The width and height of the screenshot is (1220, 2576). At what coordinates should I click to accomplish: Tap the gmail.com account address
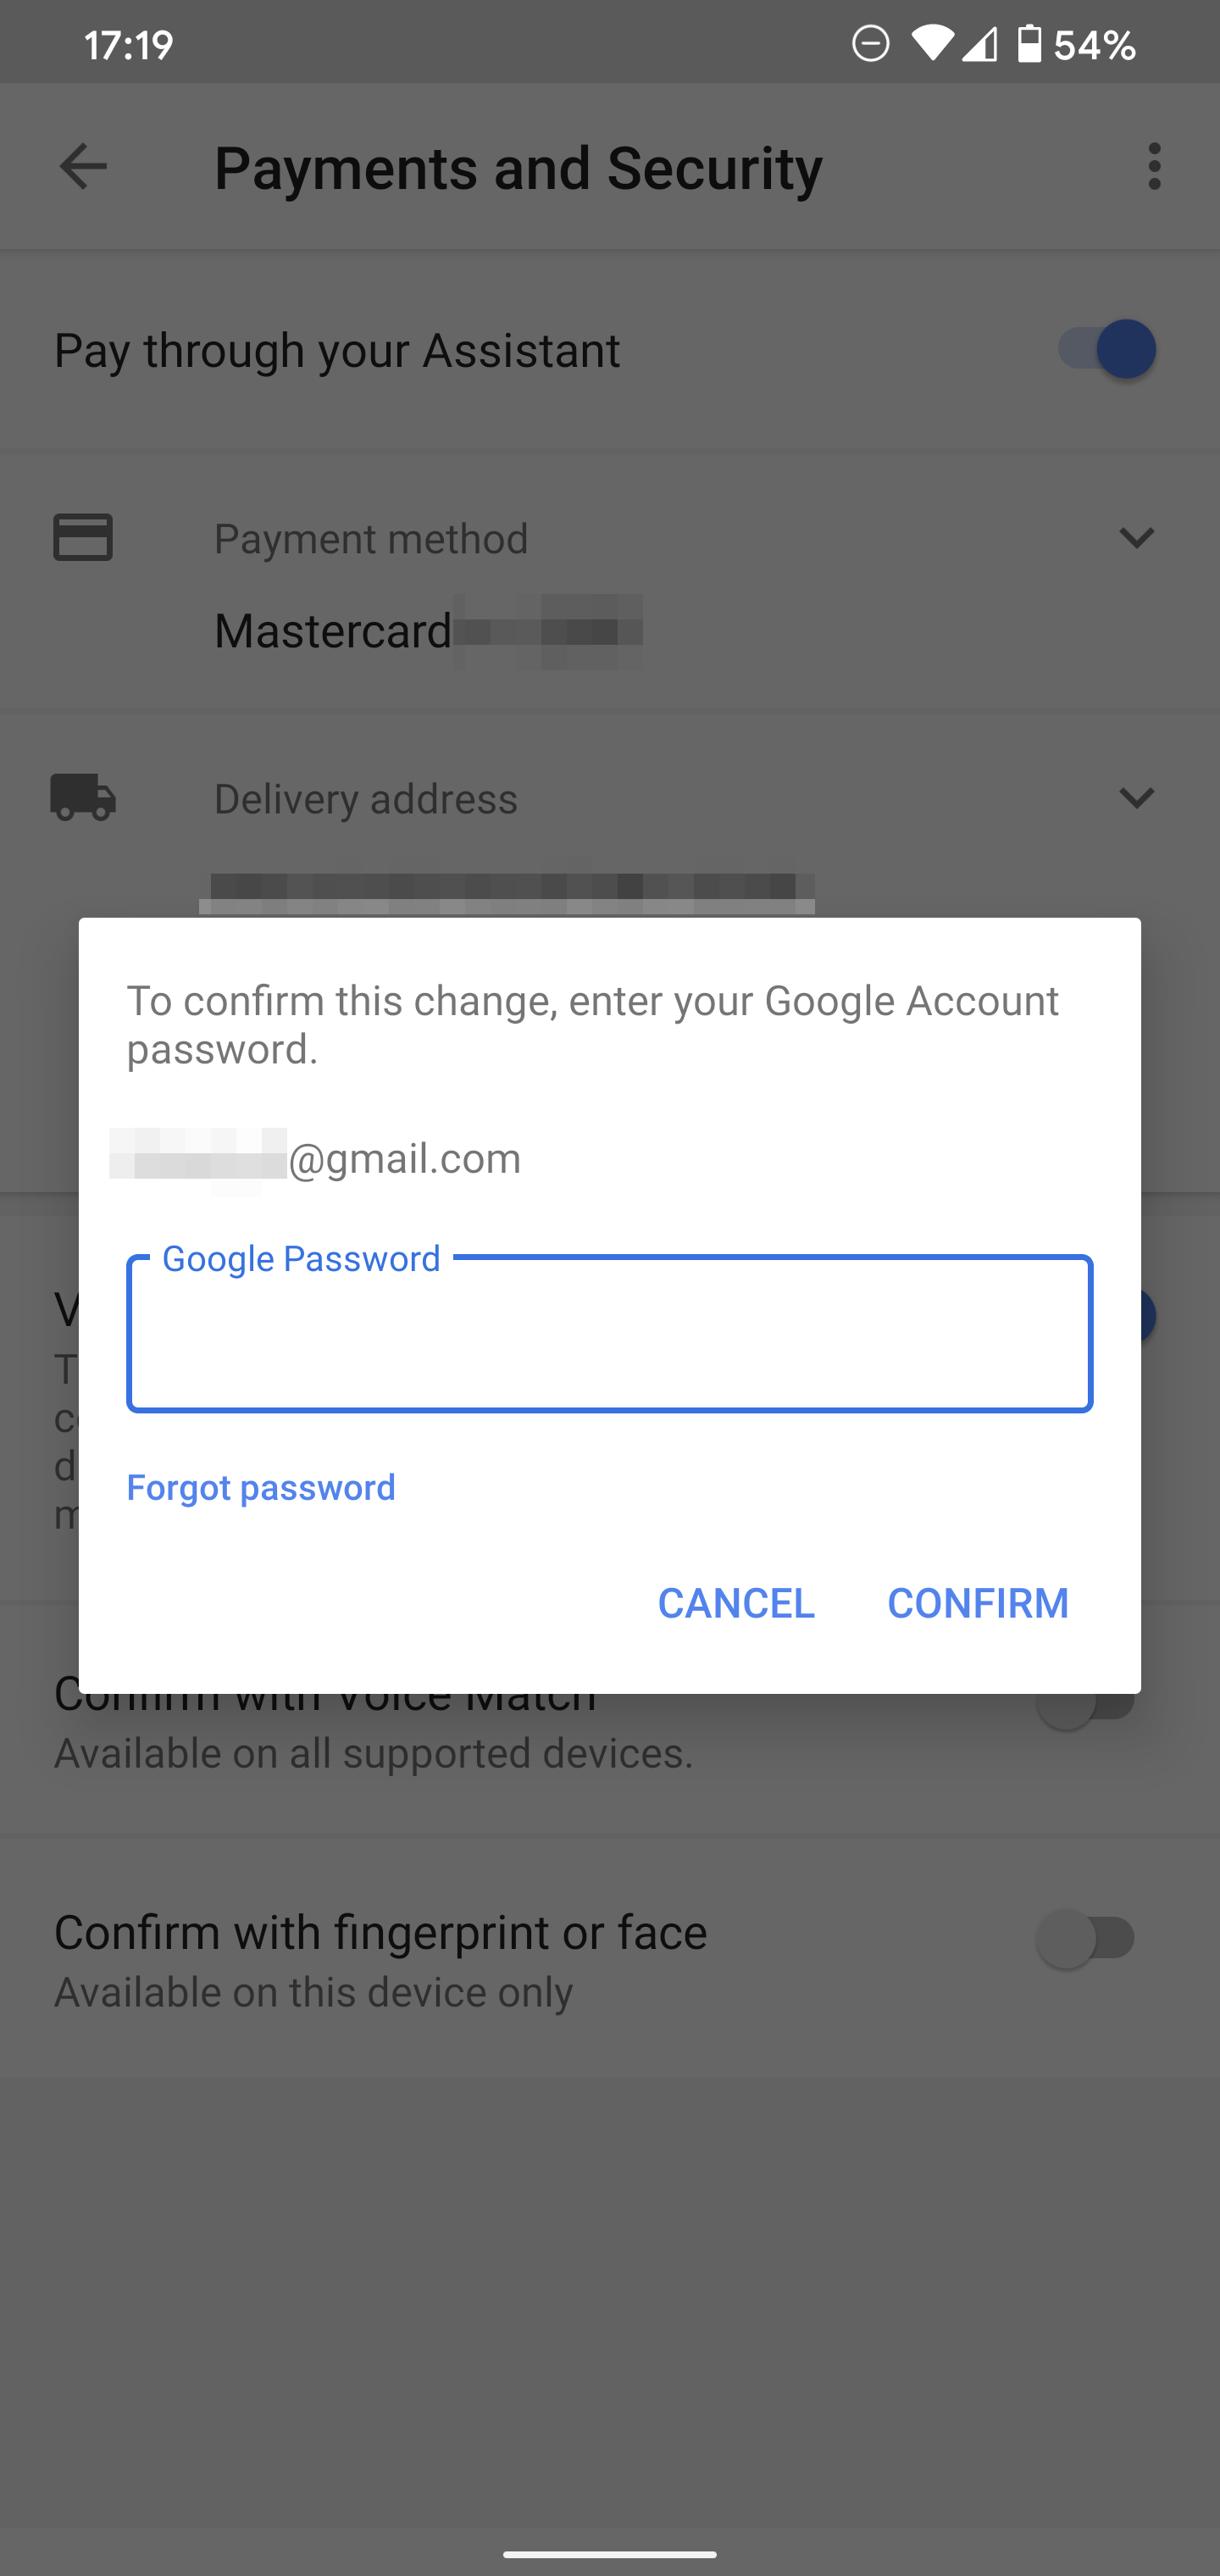click(x=403, y=1158)
